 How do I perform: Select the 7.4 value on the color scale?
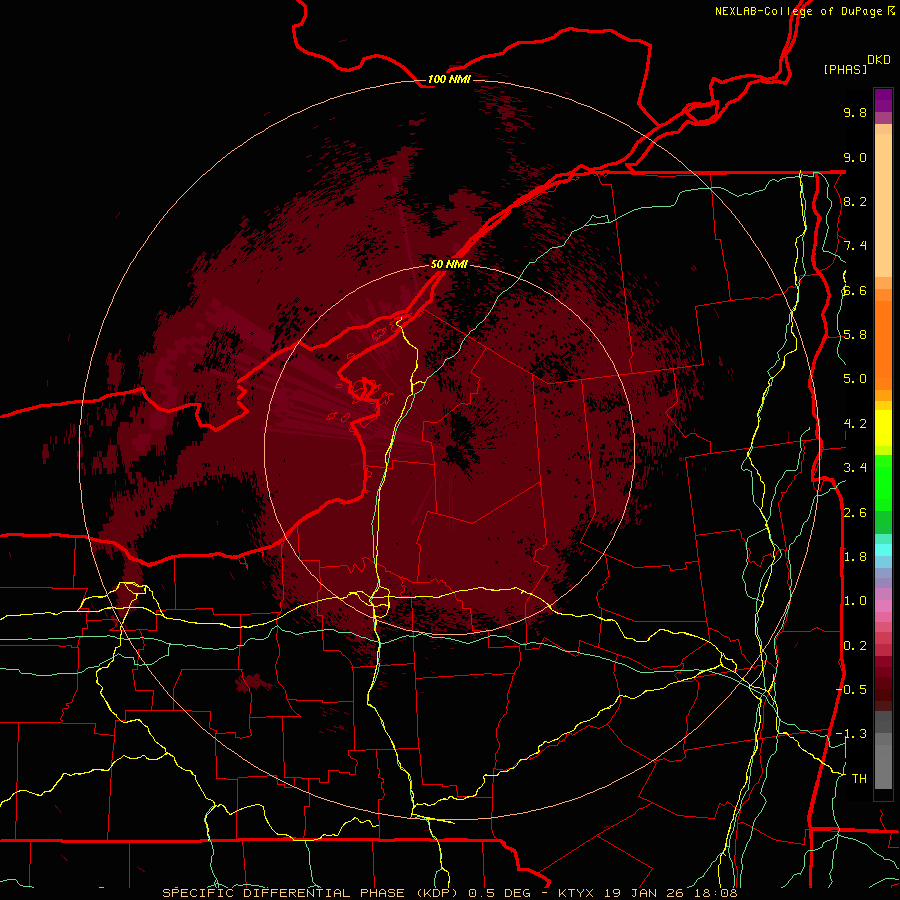click(x=855, y=246)
